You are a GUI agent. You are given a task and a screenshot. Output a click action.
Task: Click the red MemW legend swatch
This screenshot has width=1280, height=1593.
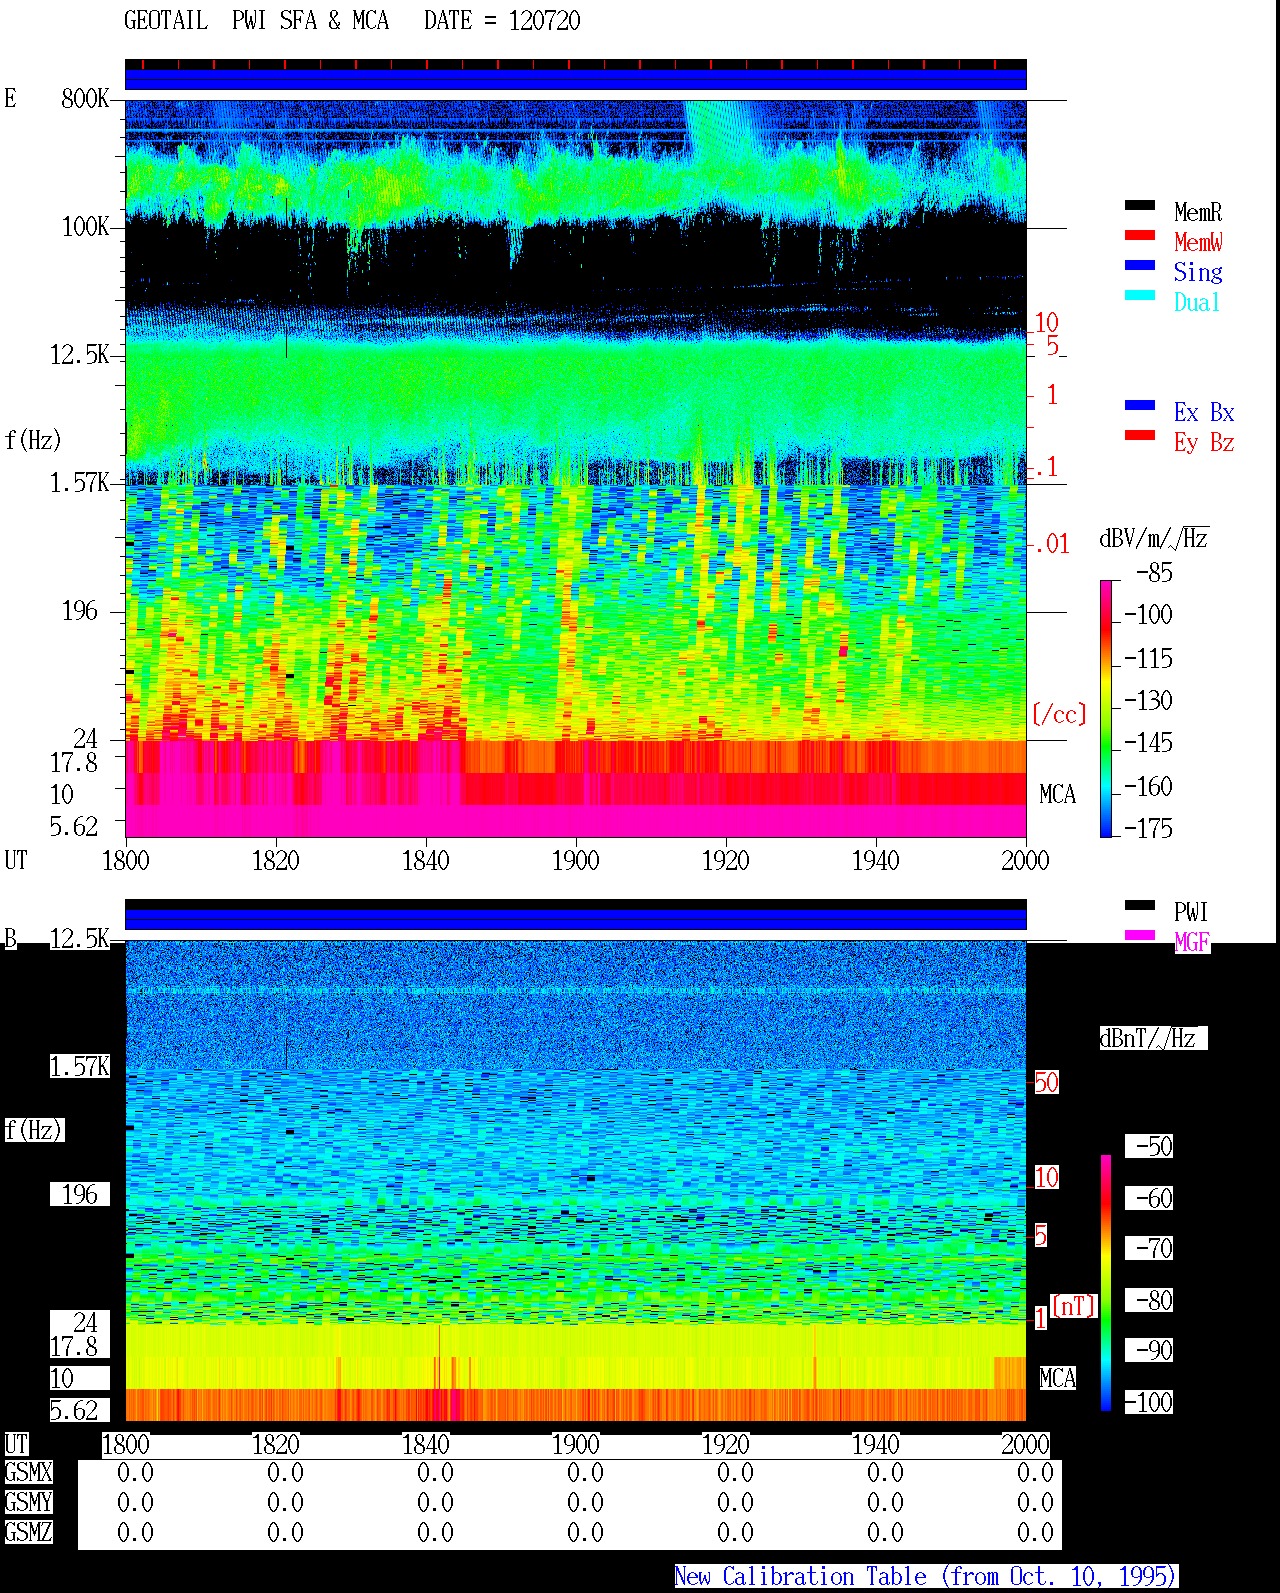click(x=1139, y=235)
